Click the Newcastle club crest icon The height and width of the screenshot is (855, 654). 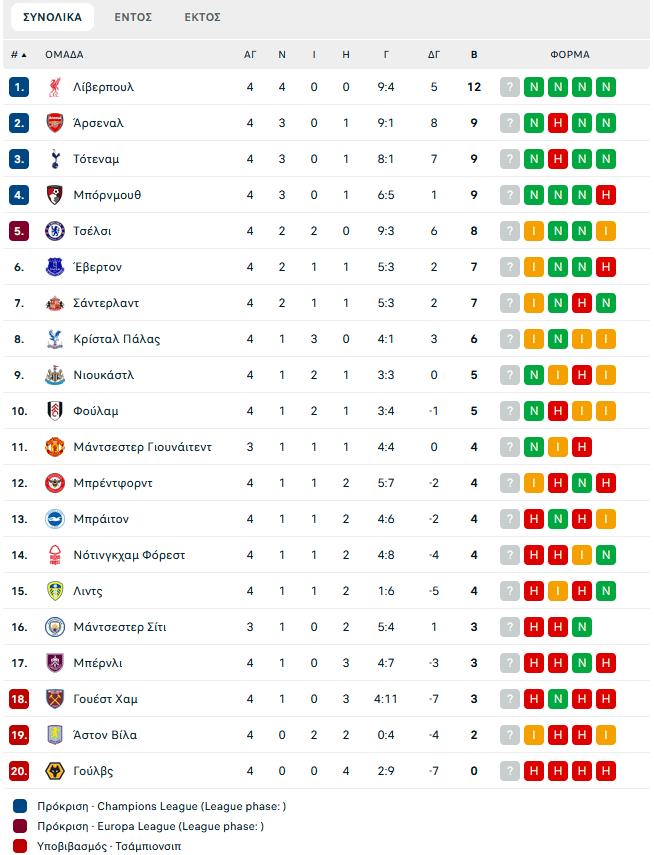coord(55,375)
